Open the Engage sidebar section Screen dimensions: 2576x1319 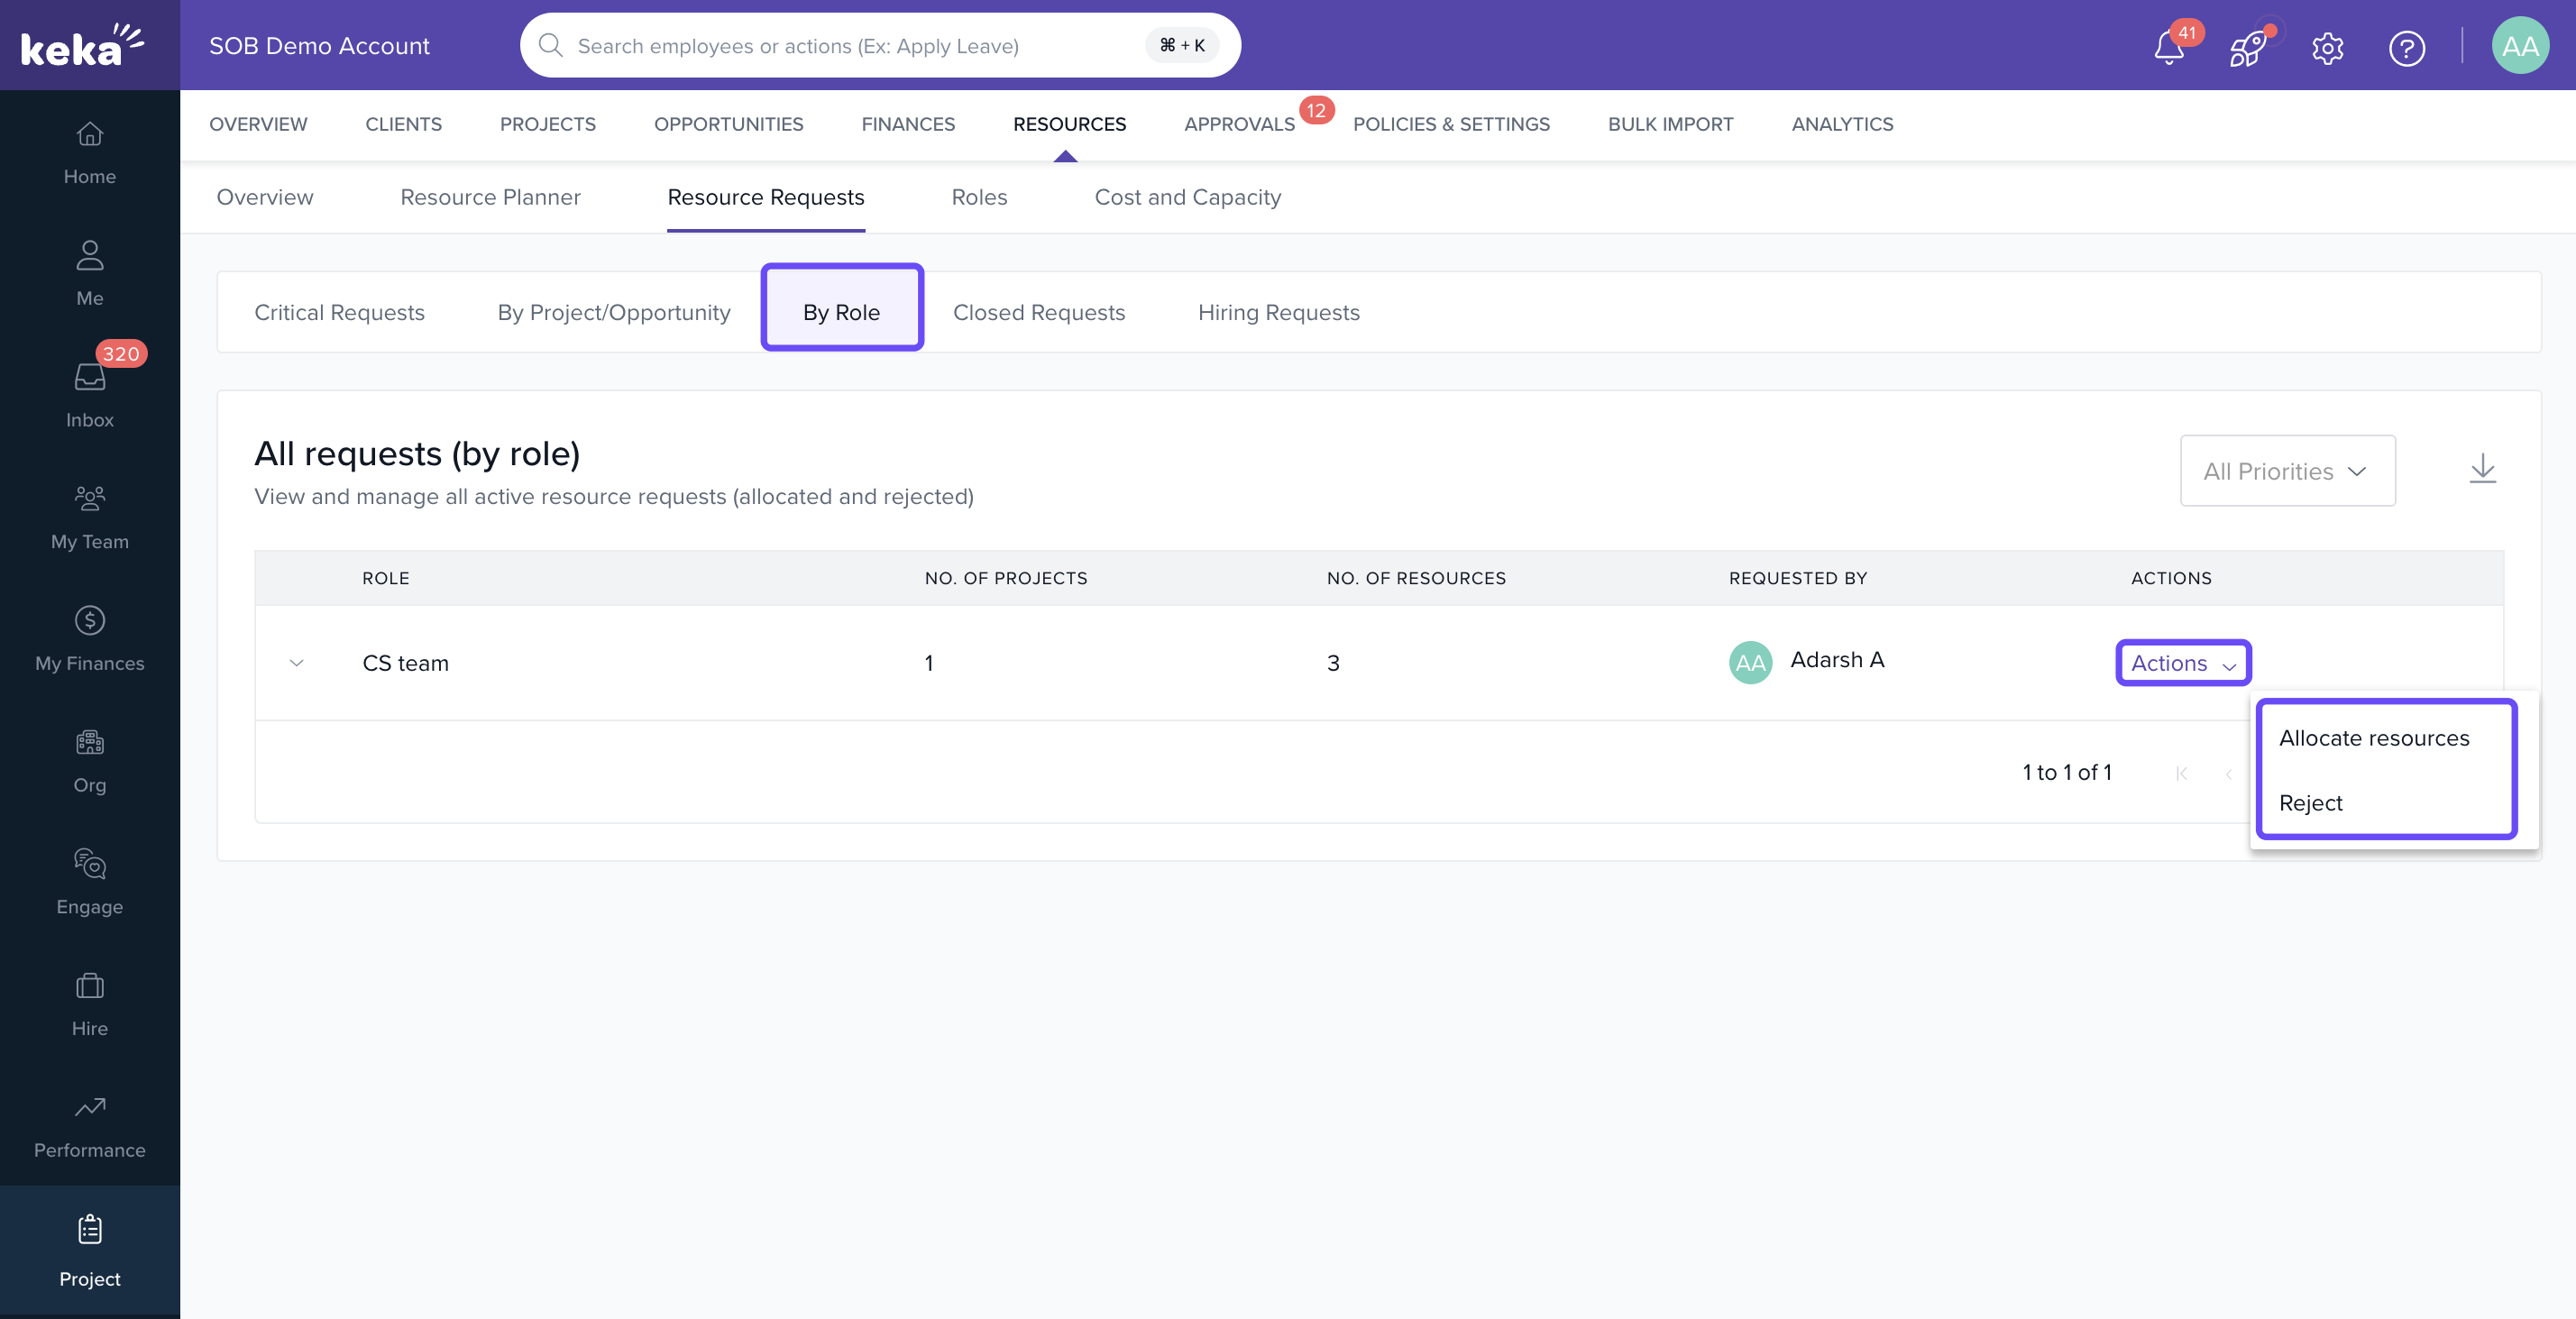click(x=89, y=881)
